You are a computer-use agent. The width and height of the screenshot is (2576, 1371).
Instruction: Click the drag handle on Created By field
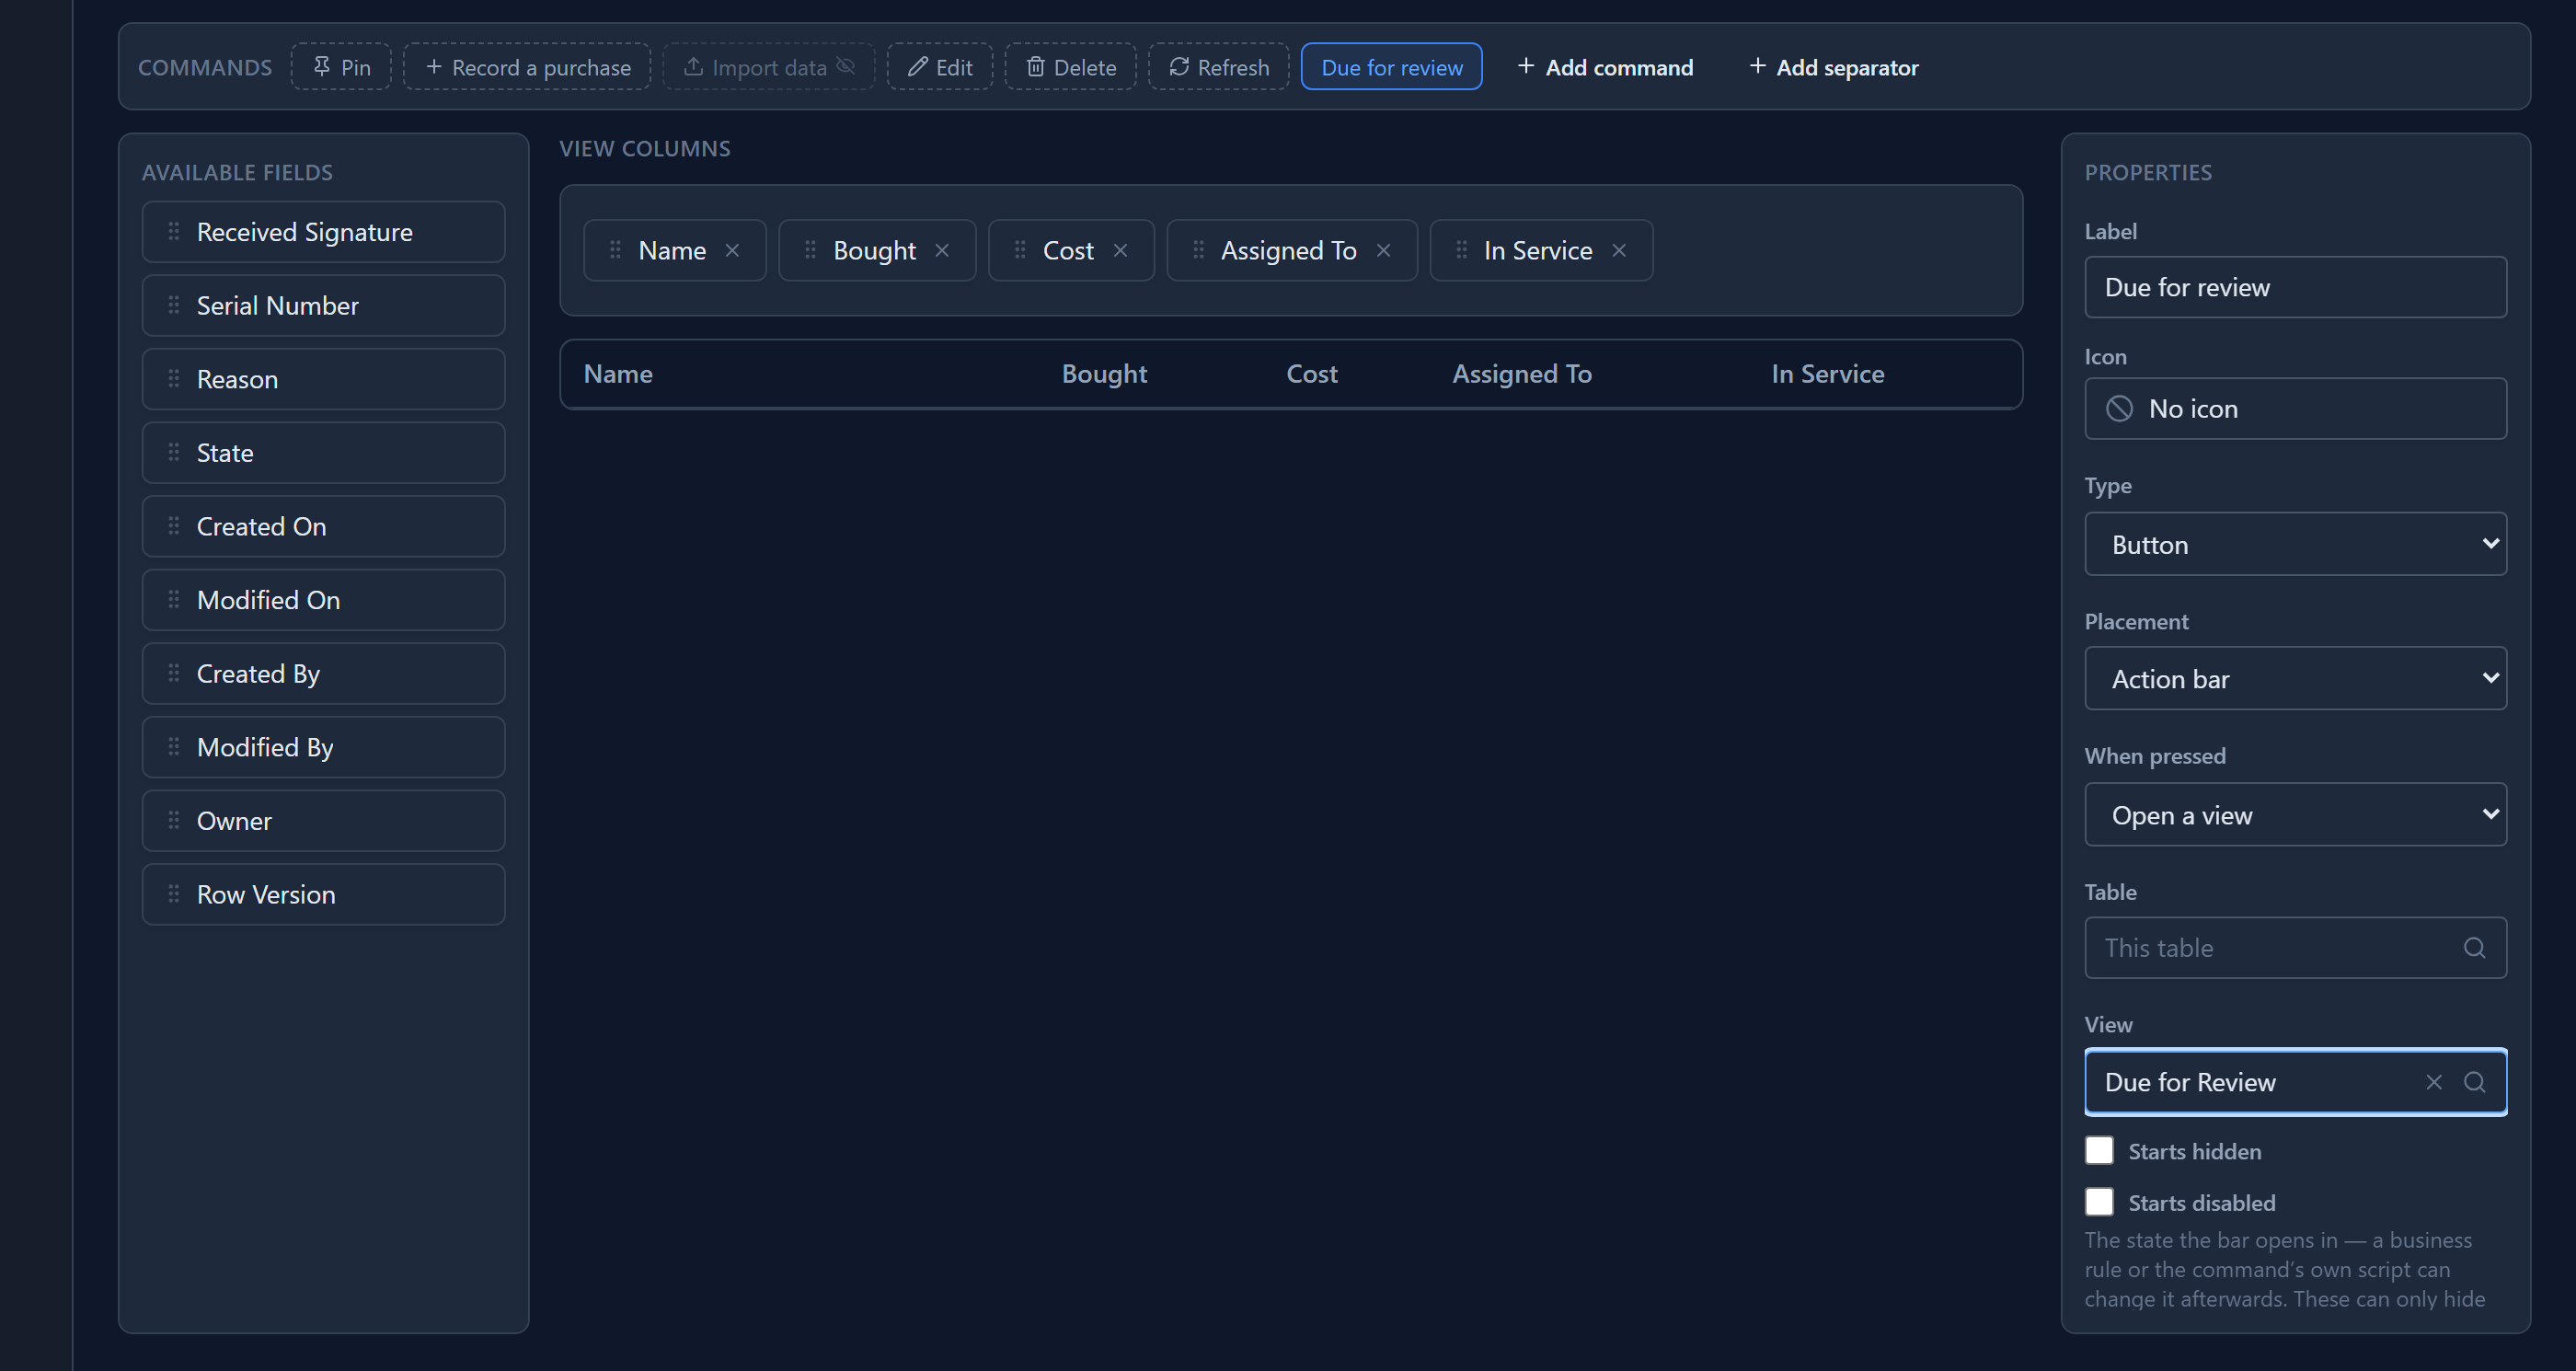click(x=174, y=674)
